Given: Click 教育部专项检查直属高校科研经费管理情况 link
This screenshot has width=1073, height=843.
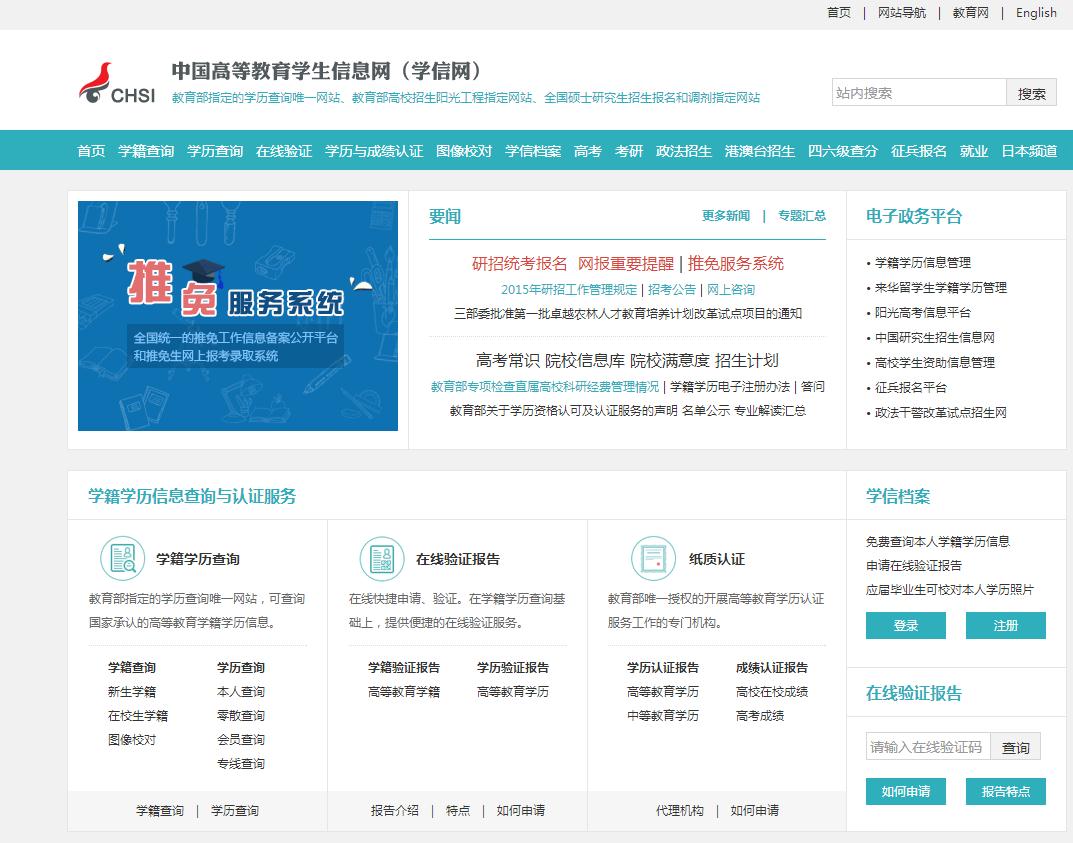Looking at the screenshot, I should 545,387.
